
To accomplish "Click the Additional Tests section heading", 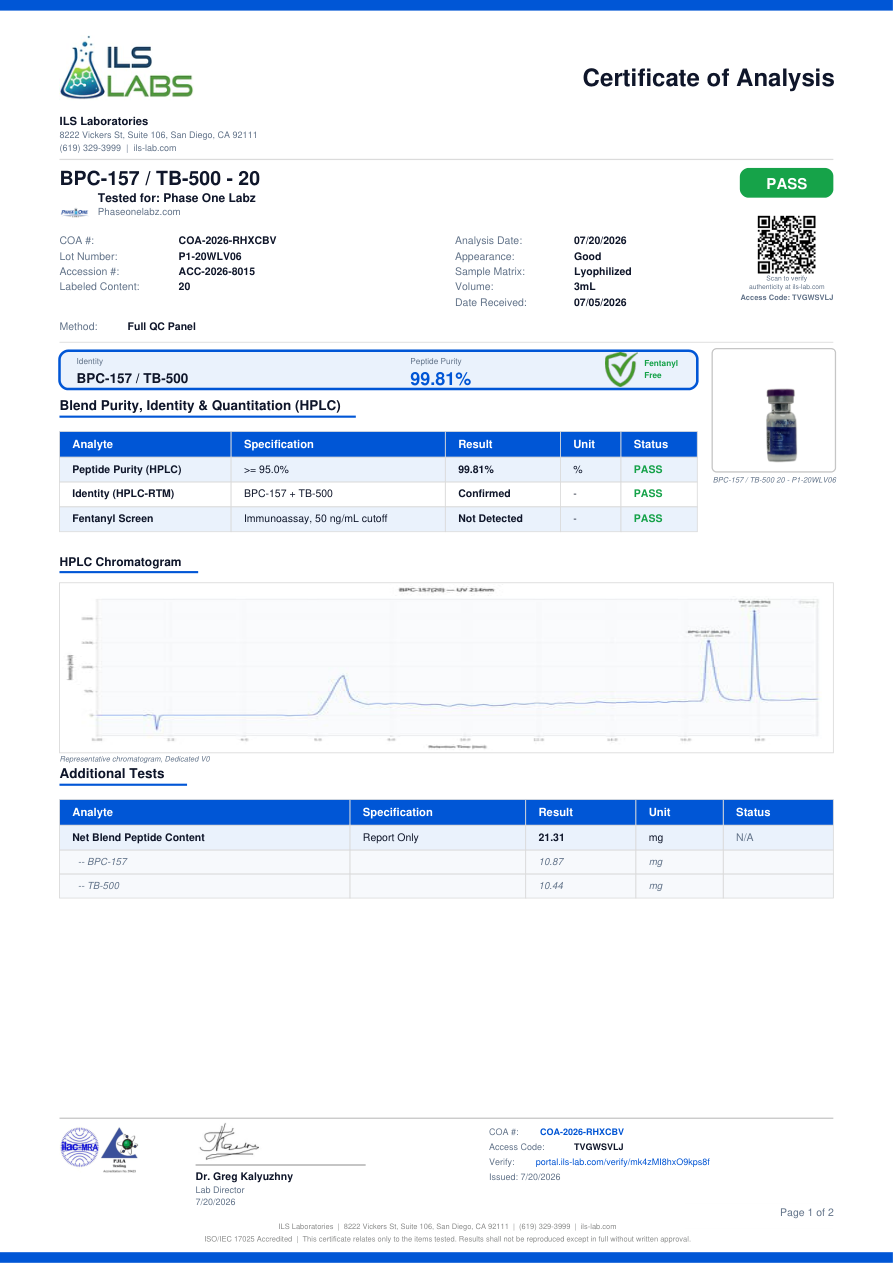I will [x=112, y=774].
